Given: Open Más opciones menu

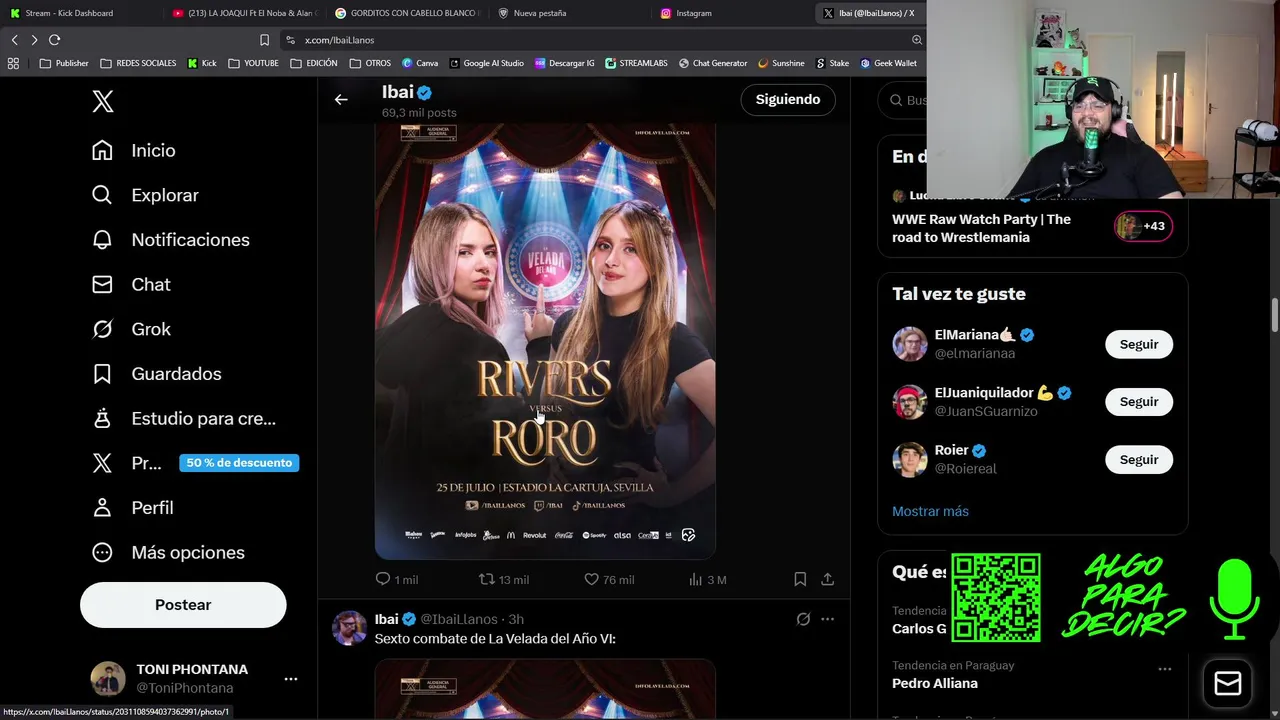Looking at the screenshot, I should click(x=167, y=552).
